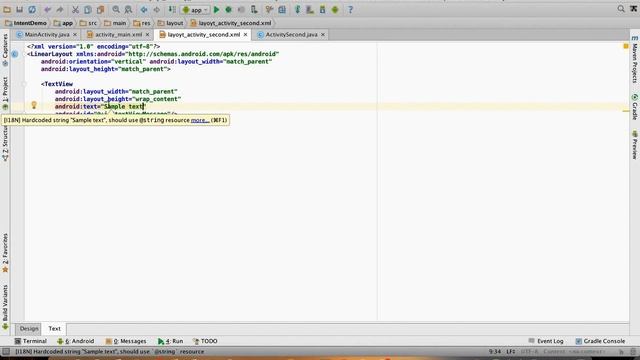Open the Build Variants side panel
Viewport: 640px width, 360px height.
[5, 307]
